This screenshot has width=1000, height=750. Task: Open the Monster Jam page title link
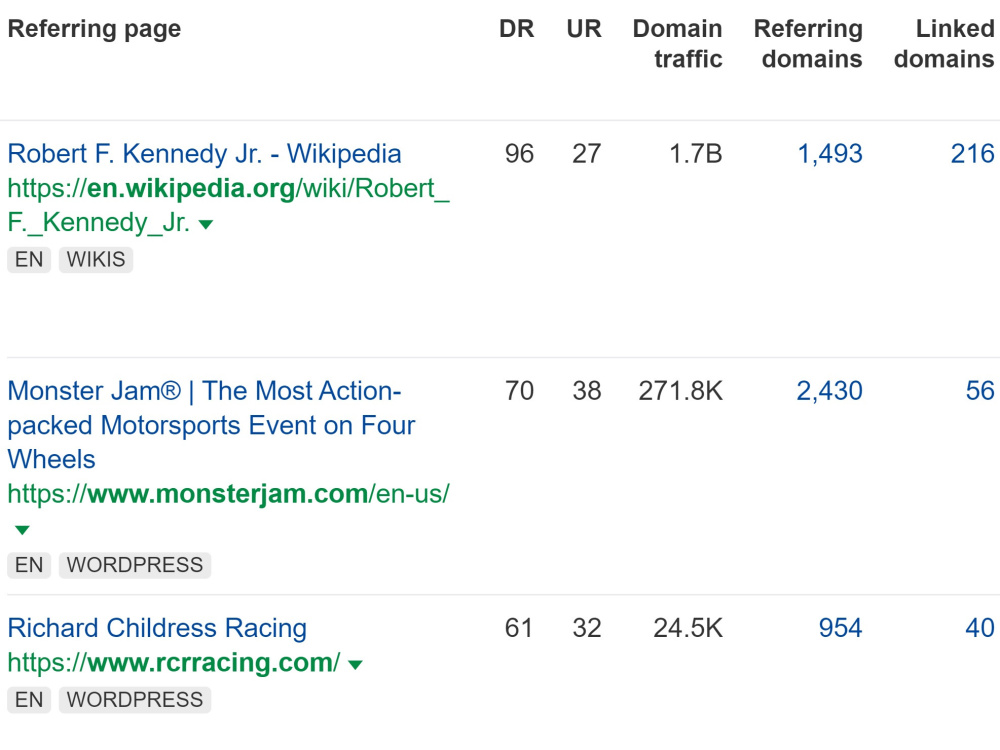click(x=210, y=425)
